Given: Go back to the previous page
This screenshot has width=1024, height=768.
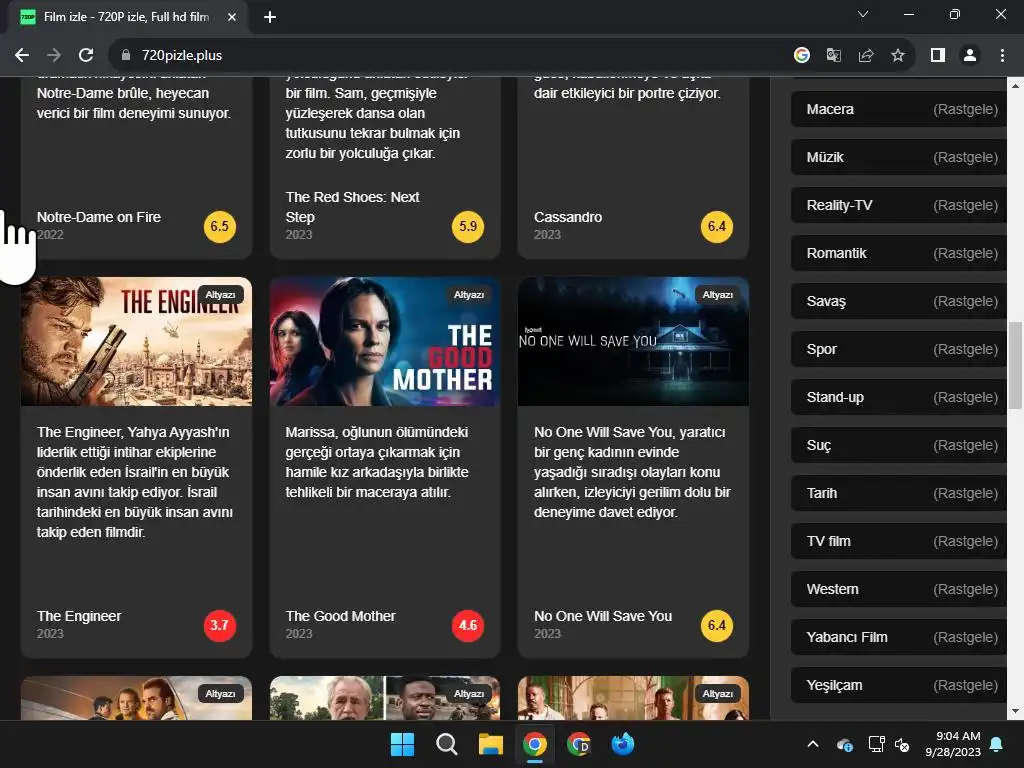Looking at the screenshot, I should point(22,56).
